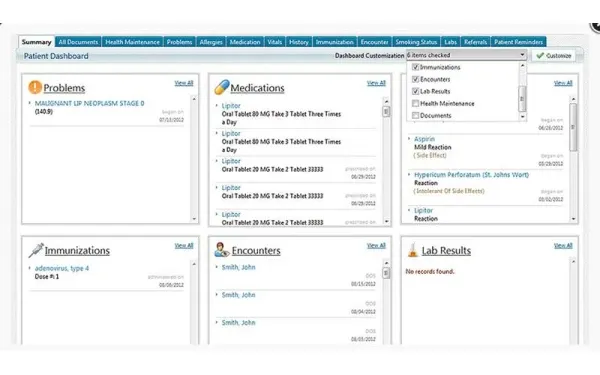Select the Immunization tab
This screenshot has height=375, width=600.
[x=334, y=42]
